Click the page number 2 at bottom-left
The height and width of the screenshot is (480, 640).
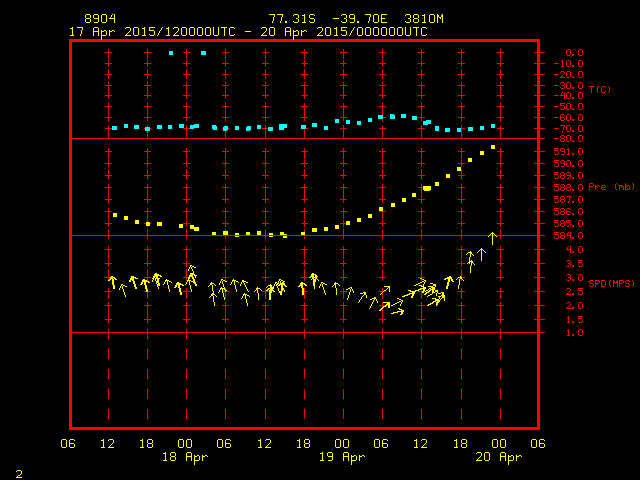[18, 471]
